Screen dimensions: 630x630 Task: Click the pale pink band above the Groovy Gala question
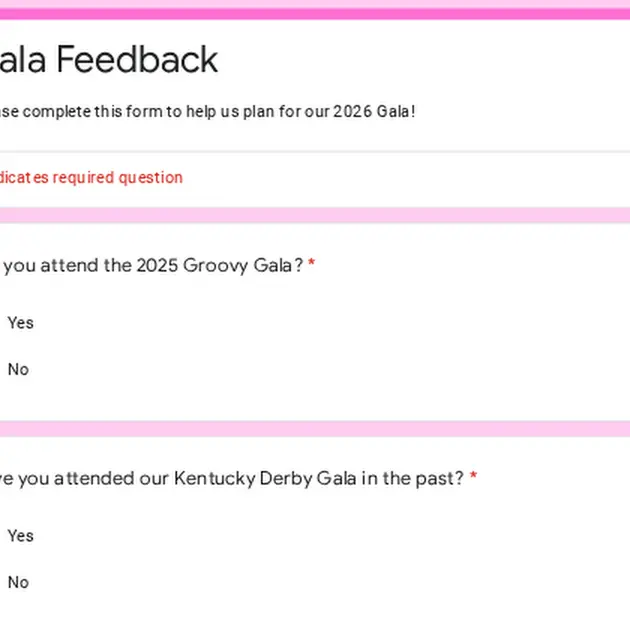(315, 215)
